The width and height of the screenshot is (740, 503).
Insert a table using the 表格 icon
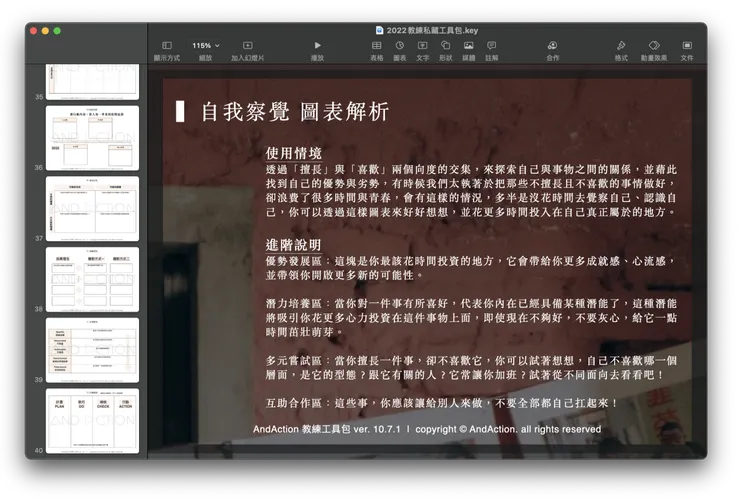tap(377, 46)
